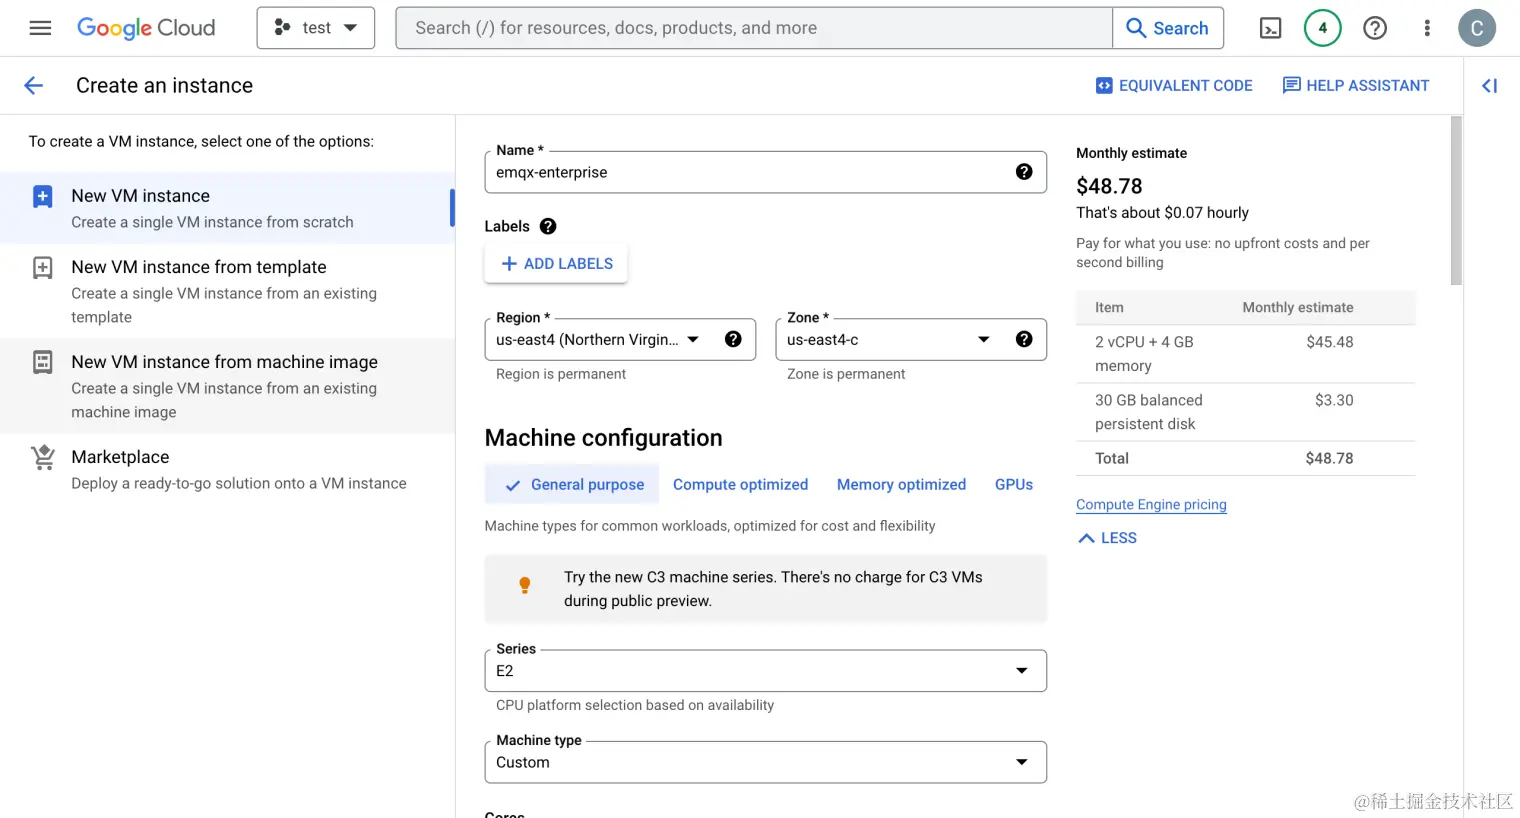This screenshot has width=1520, height=818.
Task: Click the Total row amount $48.78
Action: (x=1329, y=458)
